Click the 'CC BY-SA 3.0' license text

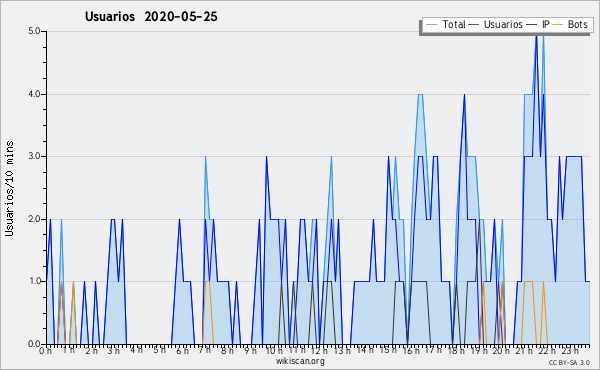pos(569,363)
